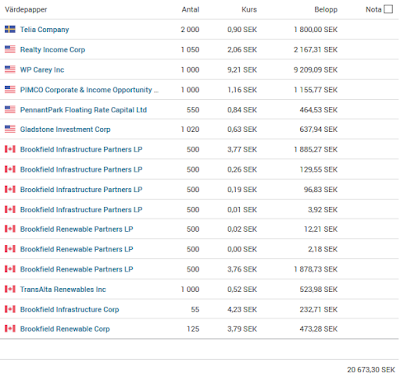Screen dimensions: 400x377
Task: Select the amount 473,28 SEK
Action: 319,329
